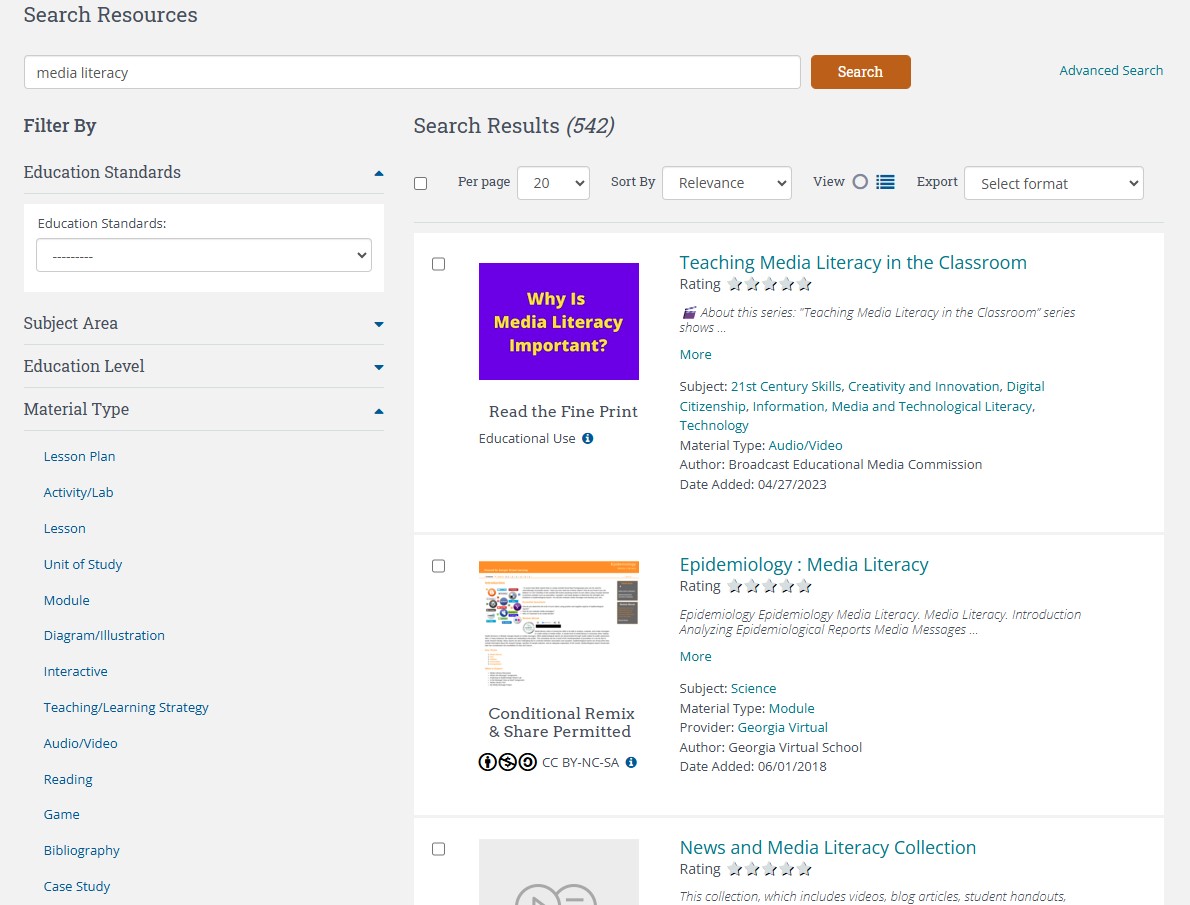Collapse the Material Type filter
The image size is (1190, 905).
click(x=203, y=409)
